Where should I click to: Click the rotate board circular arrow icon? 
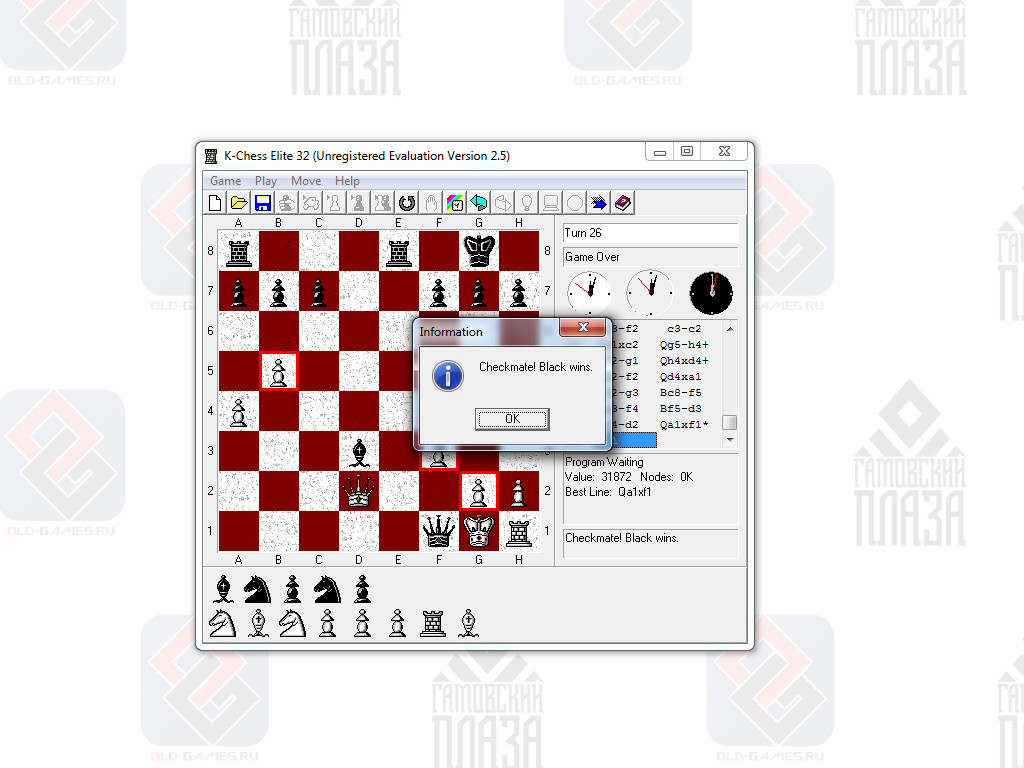pos(407,203)
